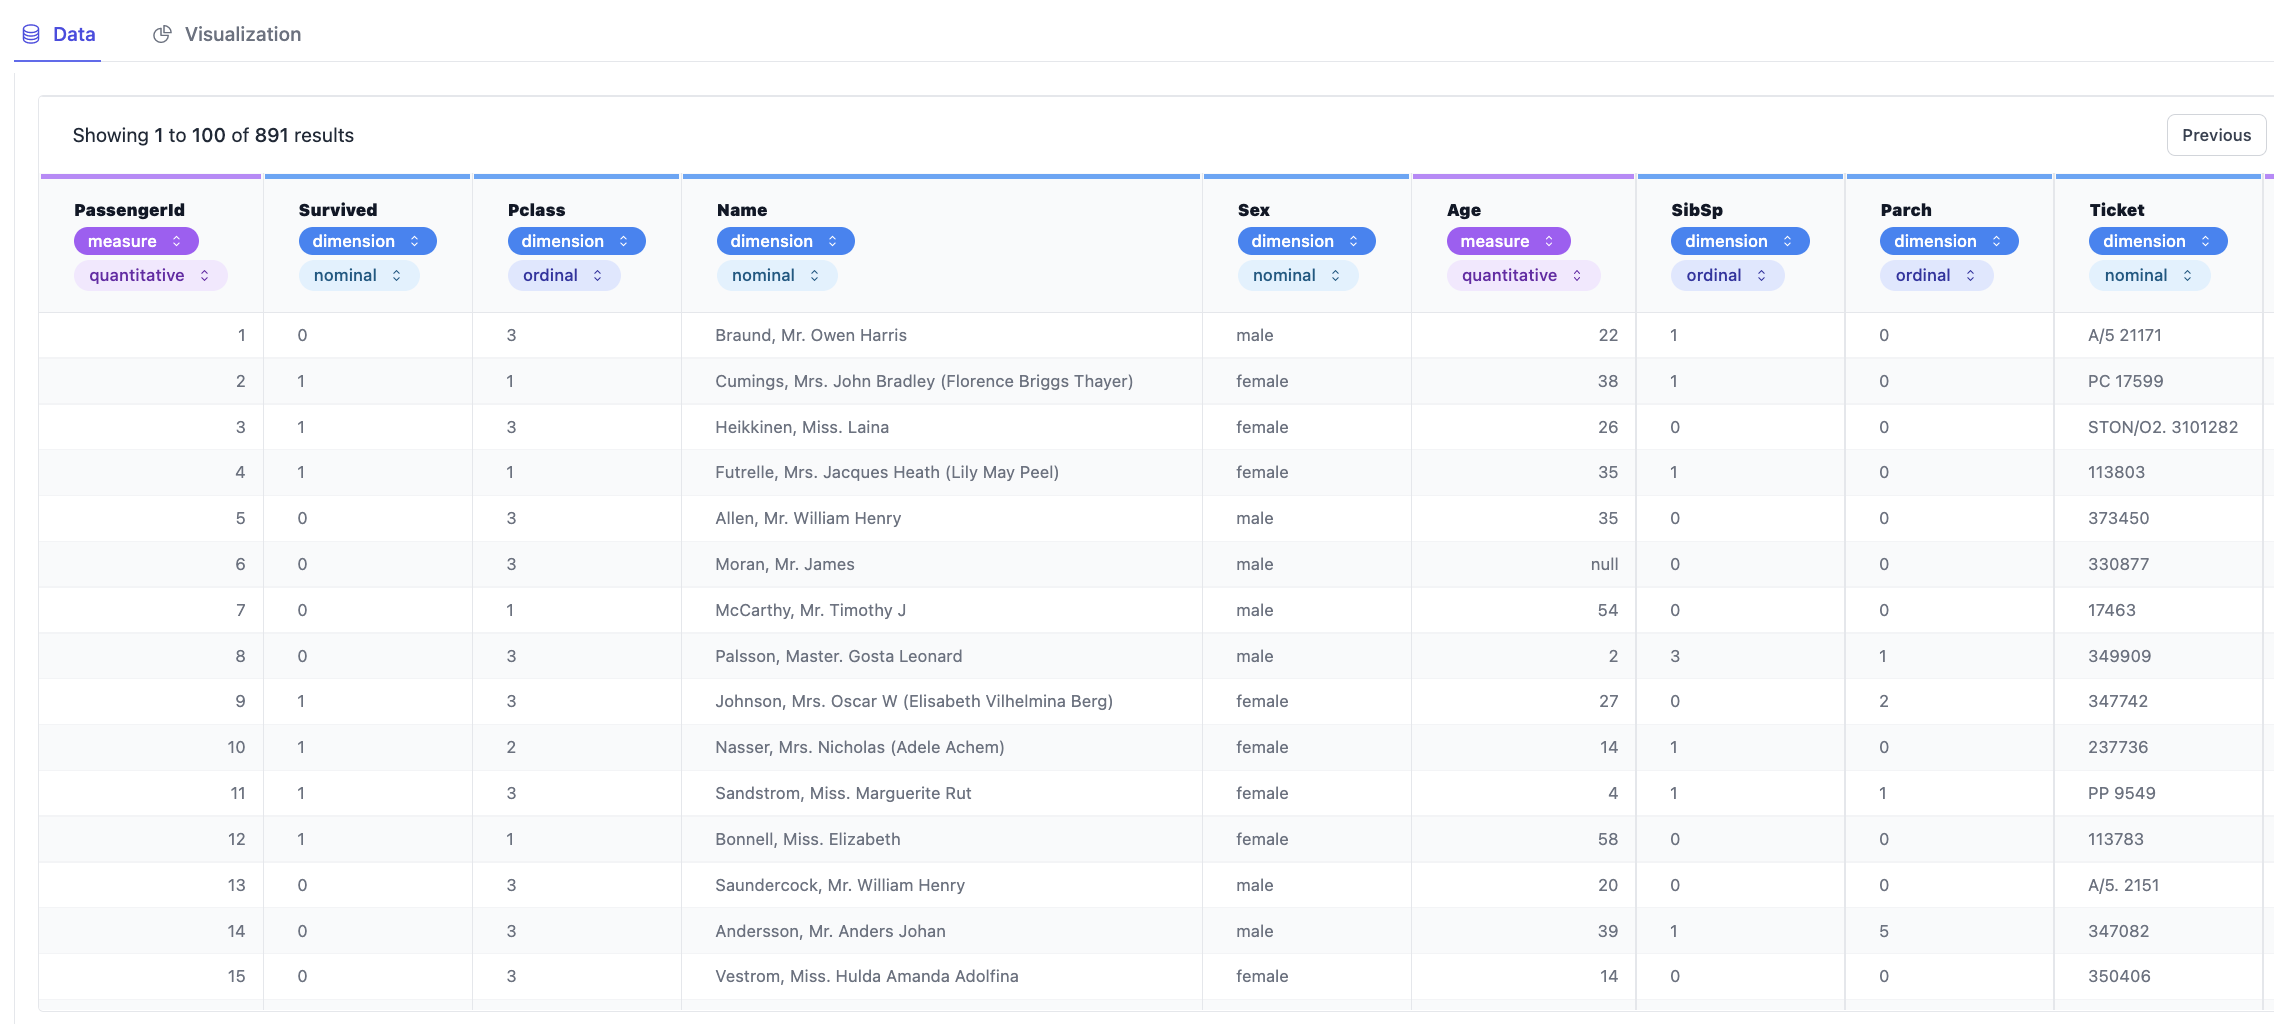Click the Age column header
Viewport: 2274px width, 1024px height.
coord(1463,210)
